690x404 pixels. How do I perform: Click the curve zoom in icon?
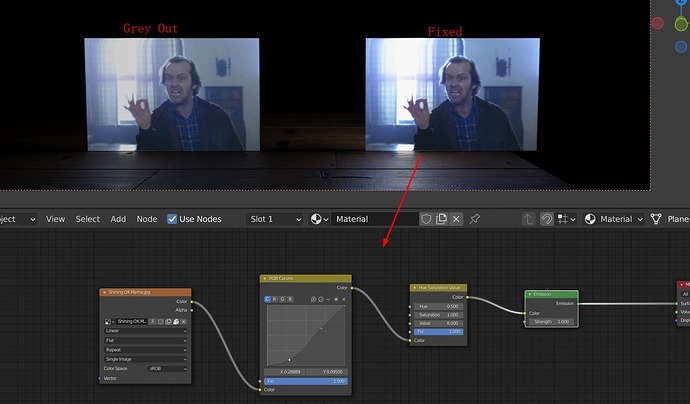pyautogui.click(x=313, y=299)
